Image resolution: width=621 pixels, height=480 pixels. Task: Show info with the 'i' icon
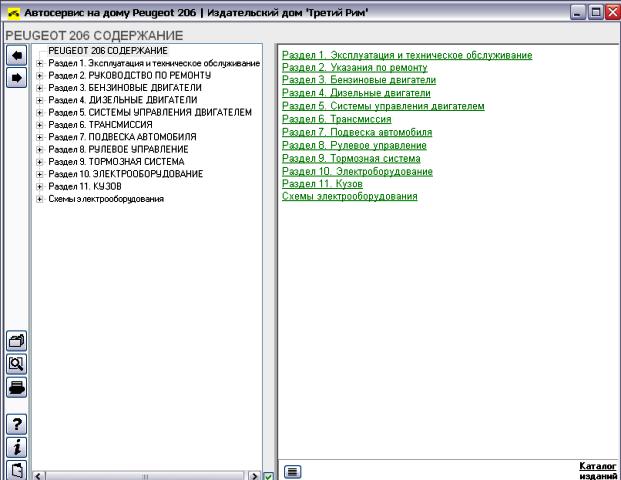[x=17, y=448]
